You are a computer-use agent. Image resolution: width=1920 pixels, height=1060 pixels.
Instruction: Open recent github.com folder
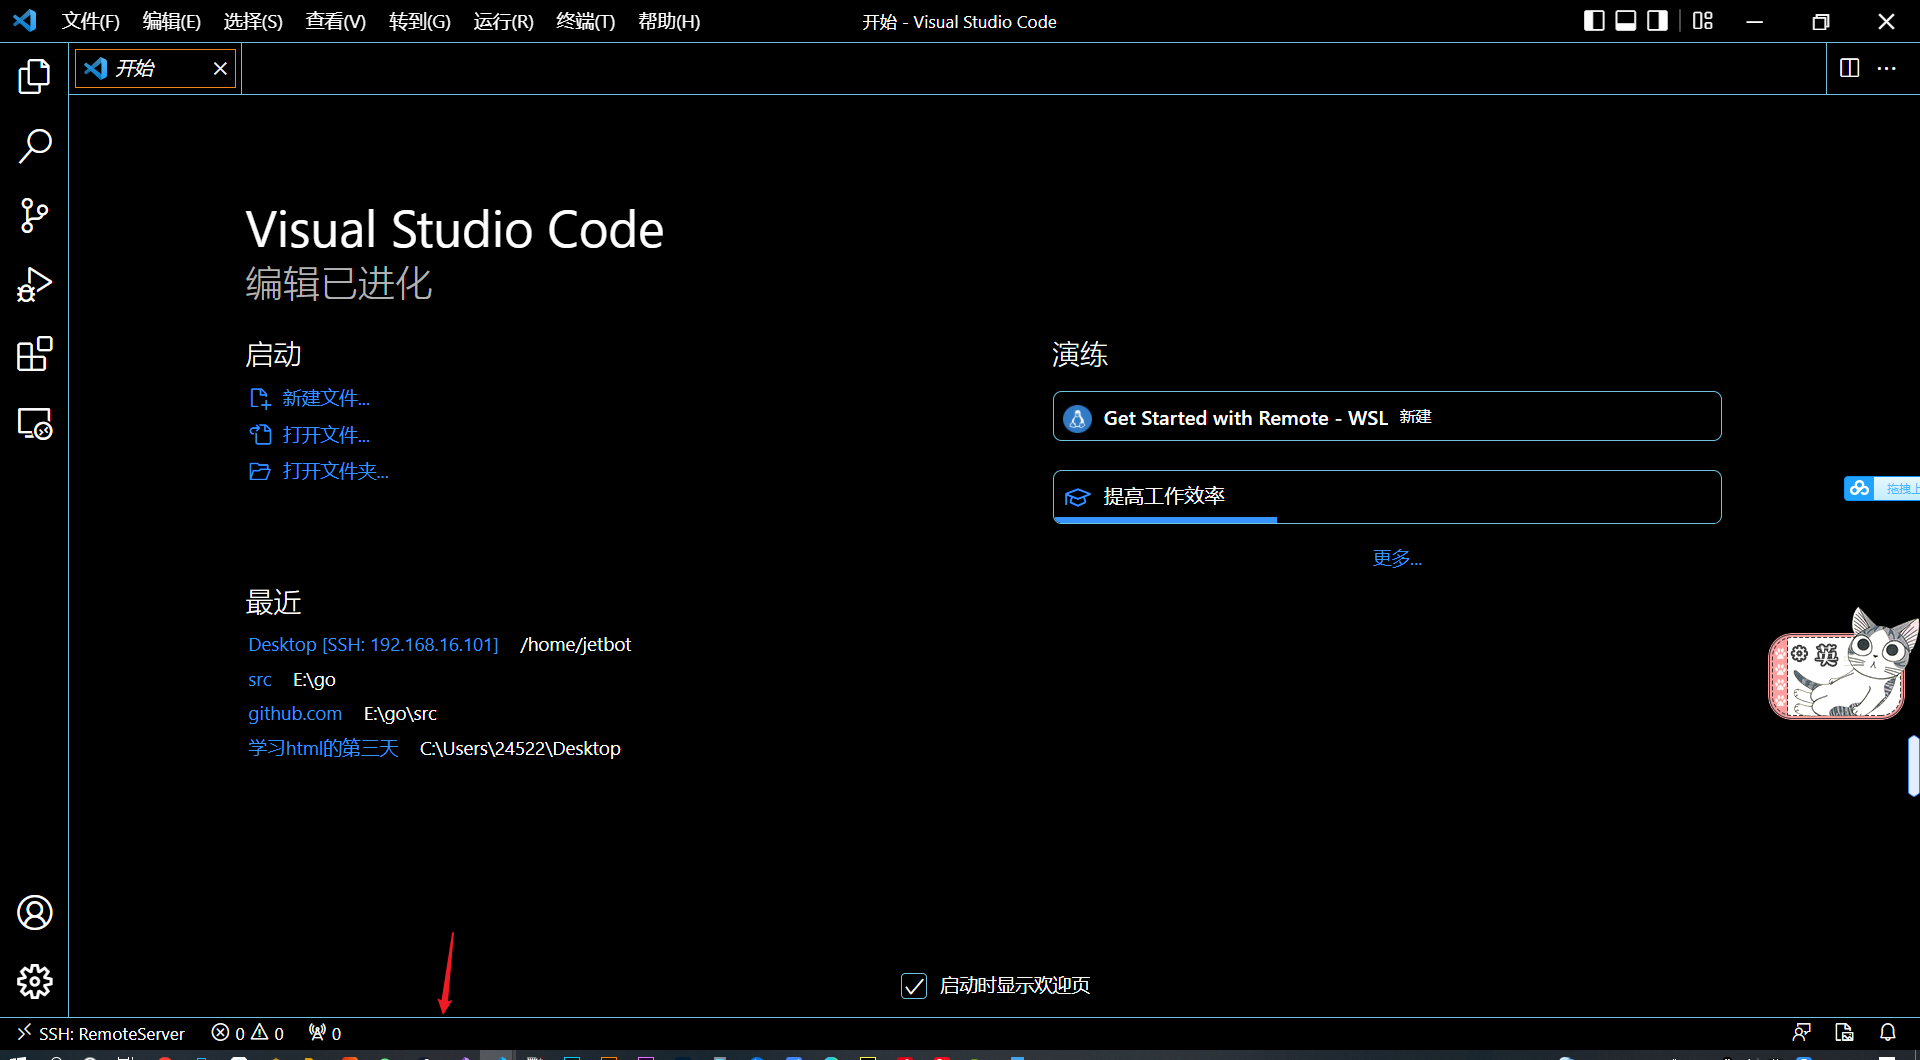tap(295, 714)
